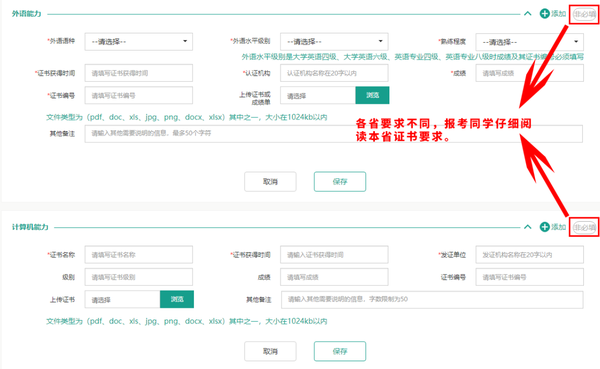
Task: Open the 熟练程度 dropdown
Action: click(530, 42)
